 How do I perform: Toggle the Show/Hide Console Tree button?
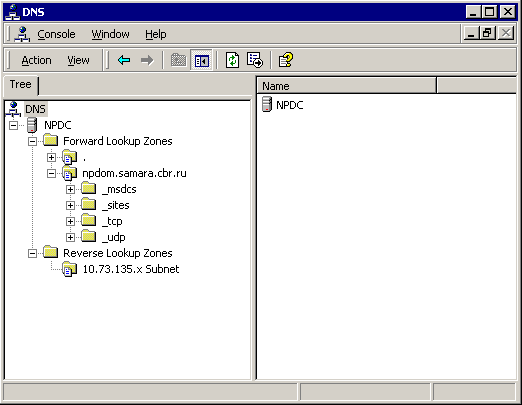click(x=202, y=60)
